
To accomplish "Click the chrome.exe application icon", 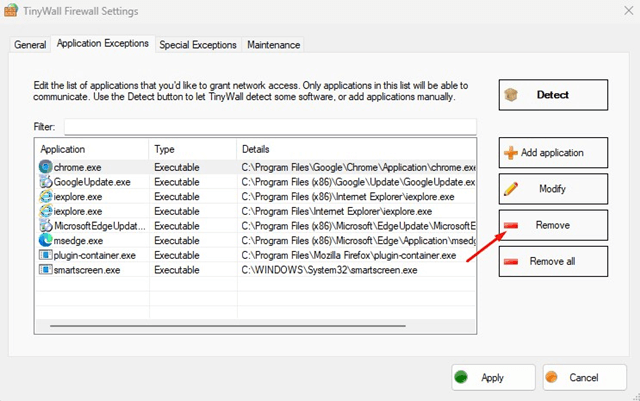I will click(x=45, y=167).
